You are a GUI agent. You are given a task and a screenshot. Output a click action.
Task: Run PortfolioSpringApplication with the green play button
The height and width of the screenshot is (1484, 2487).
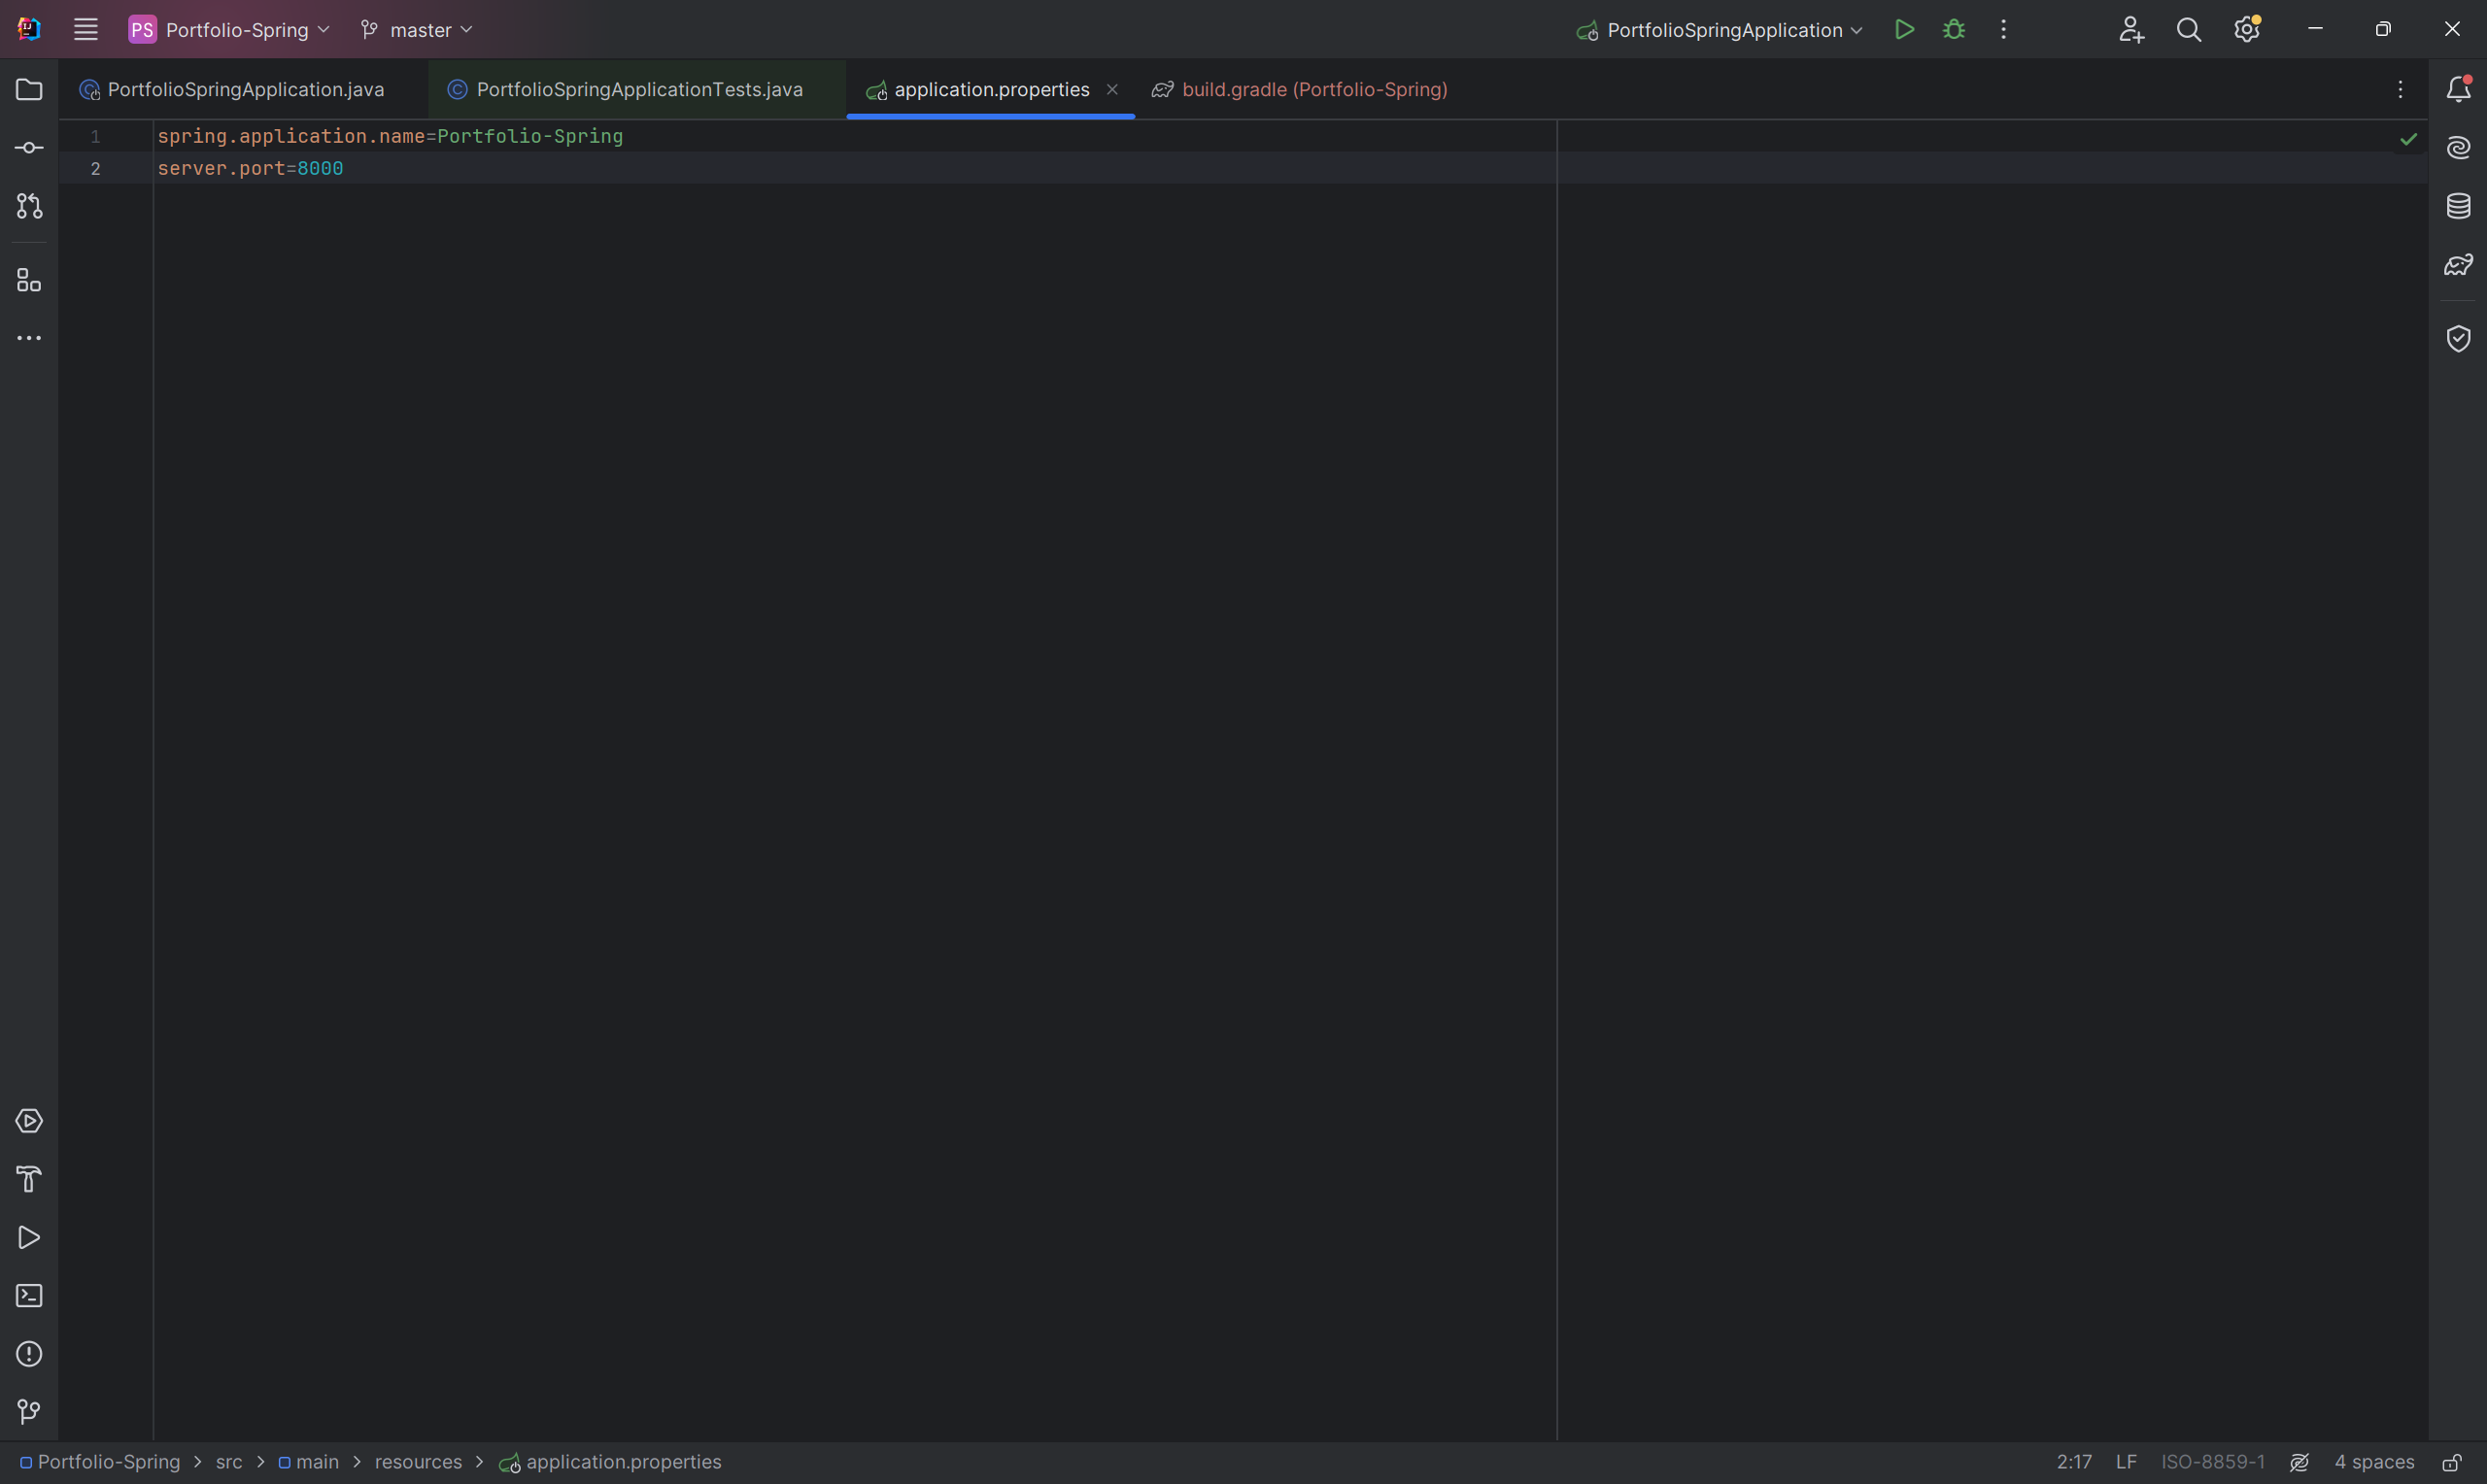tap(1904, 30)
